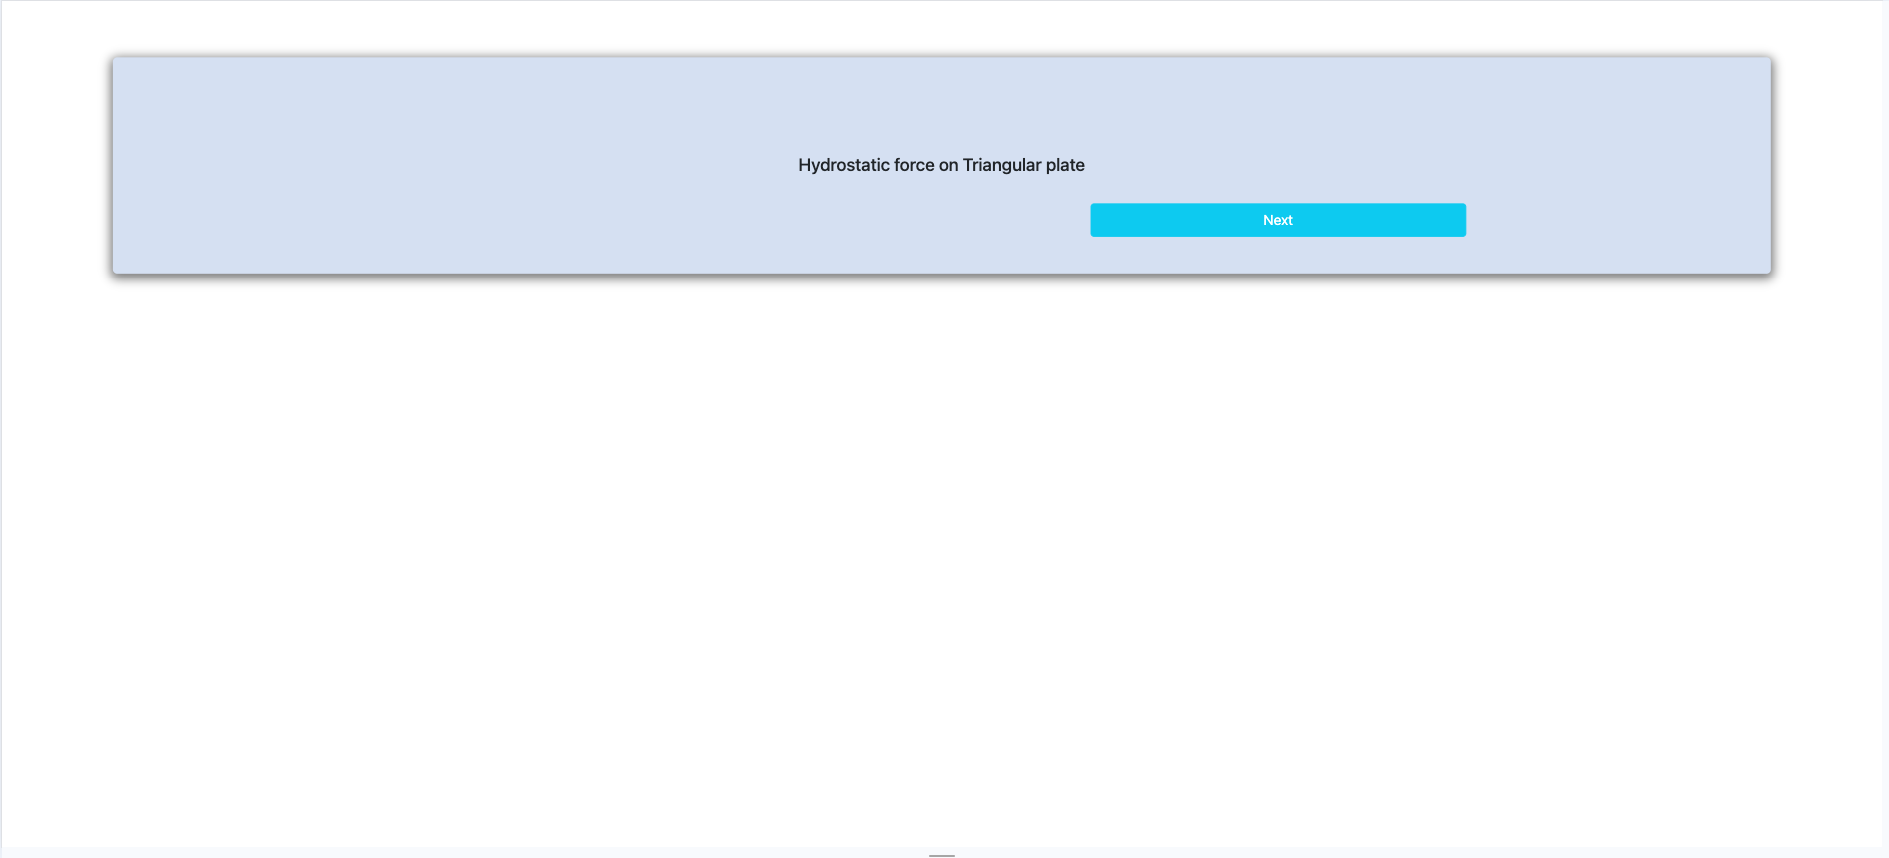
Task: Select the "Hydrostatic force on Triangular plate" heading
Action: pyautogui.click(x=941, y=165)
